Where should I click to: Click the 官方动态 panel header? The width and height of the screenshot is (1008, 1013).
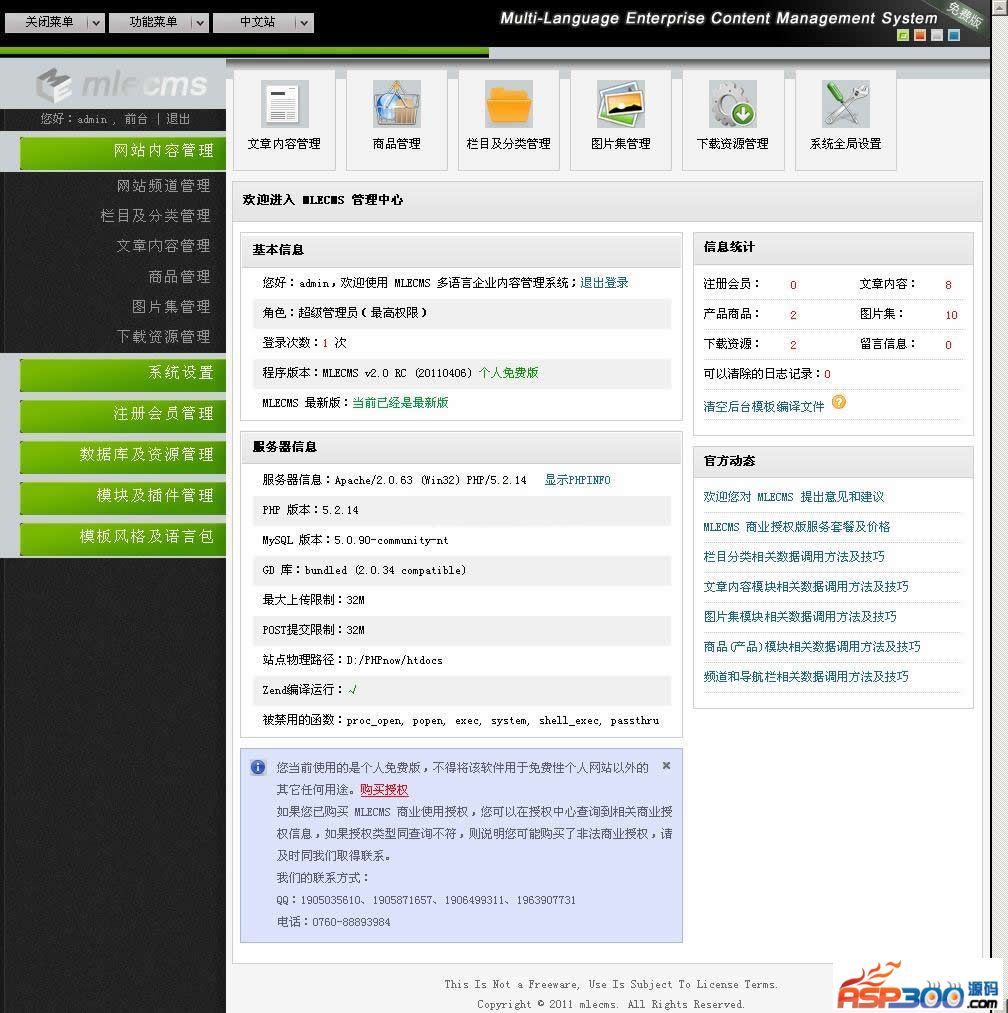[x=833, y=461]
